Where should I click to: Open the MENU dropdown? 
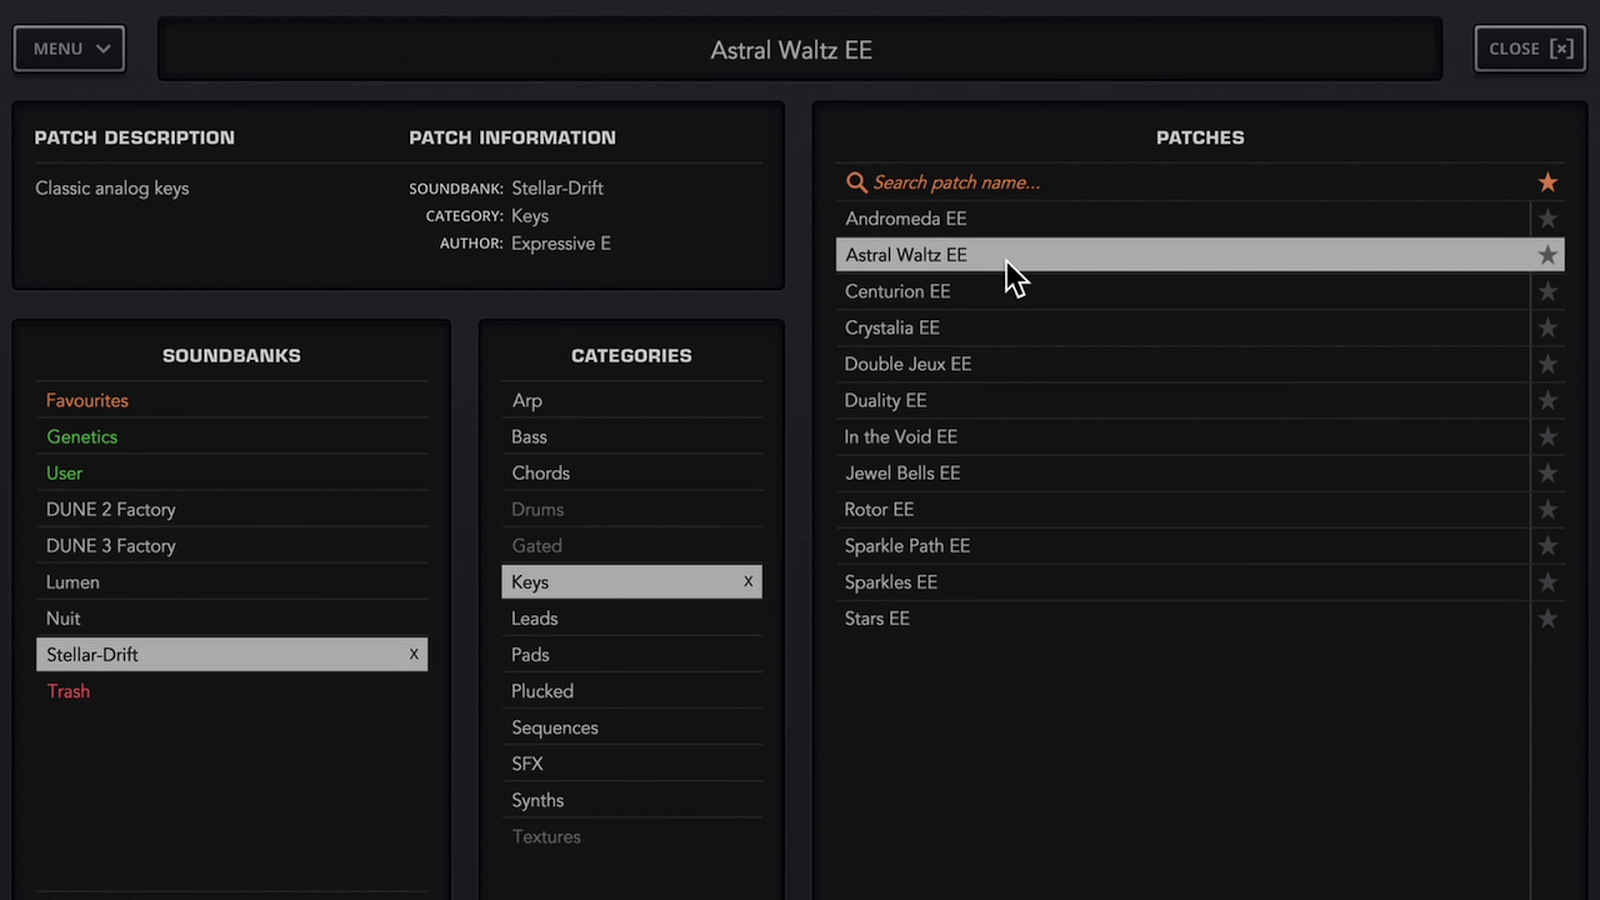(x=69, y=49)
